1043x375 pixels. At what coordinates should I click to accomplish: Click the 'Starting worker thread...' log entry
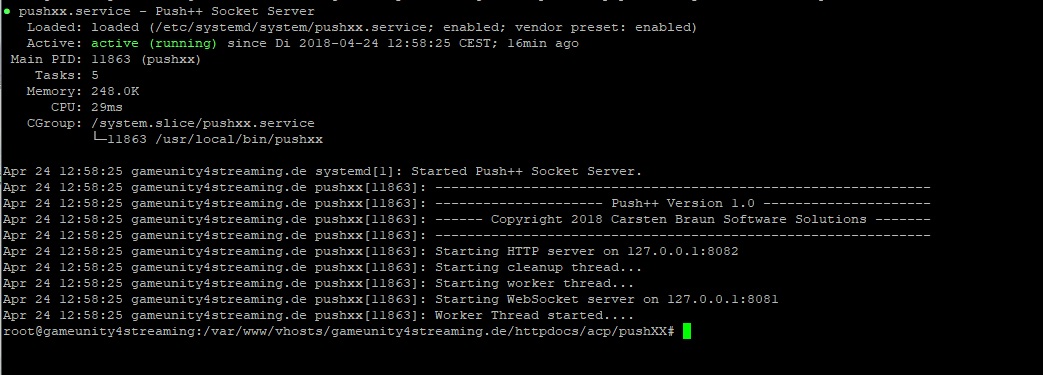click(x=534, y=283)
